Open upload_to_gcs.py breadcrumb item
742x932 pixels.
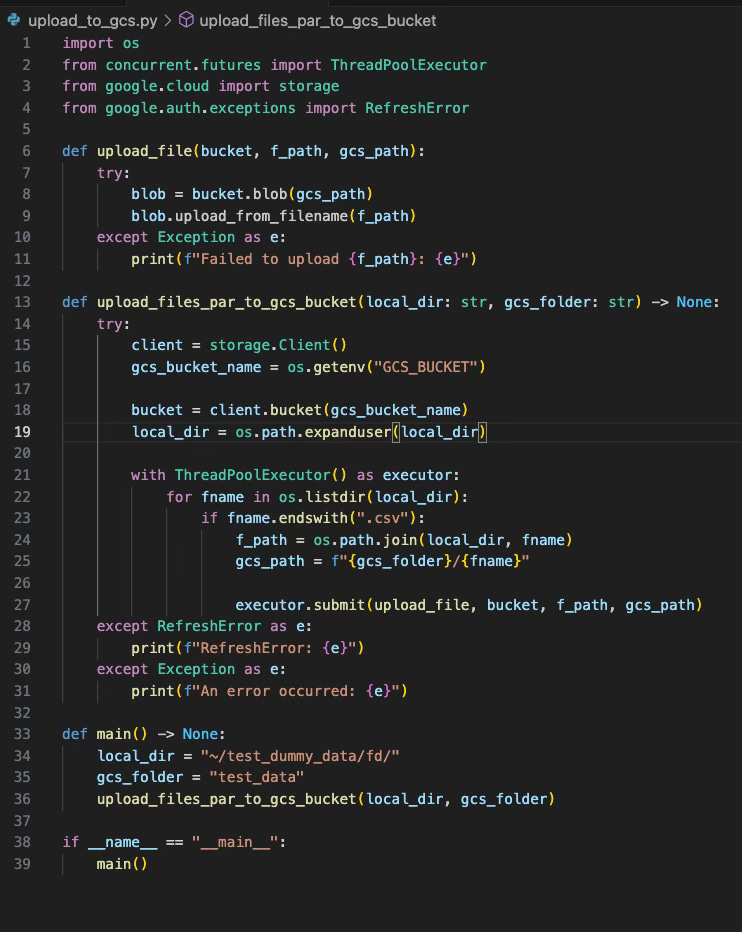coord(93,21)
